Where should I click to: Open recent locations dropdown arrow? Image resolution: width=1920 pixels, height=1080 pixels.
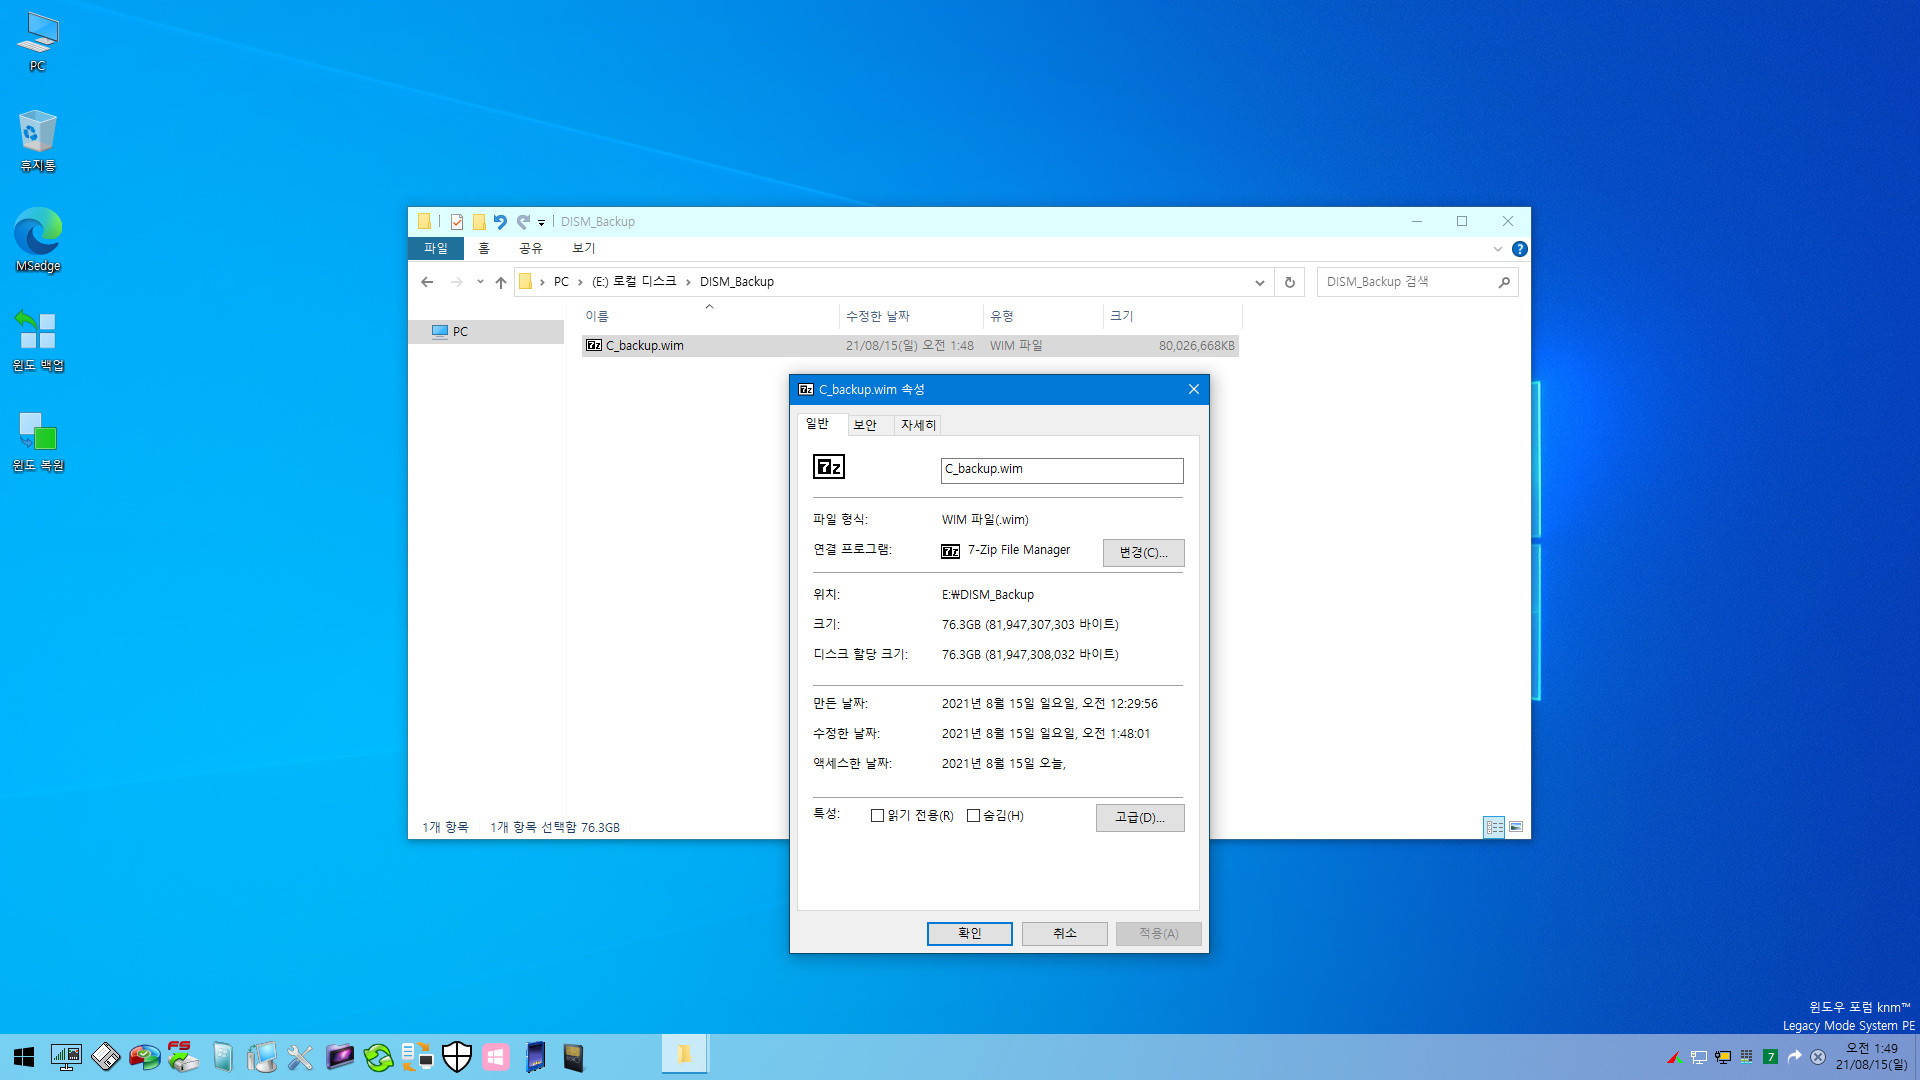tap(480, 282)
